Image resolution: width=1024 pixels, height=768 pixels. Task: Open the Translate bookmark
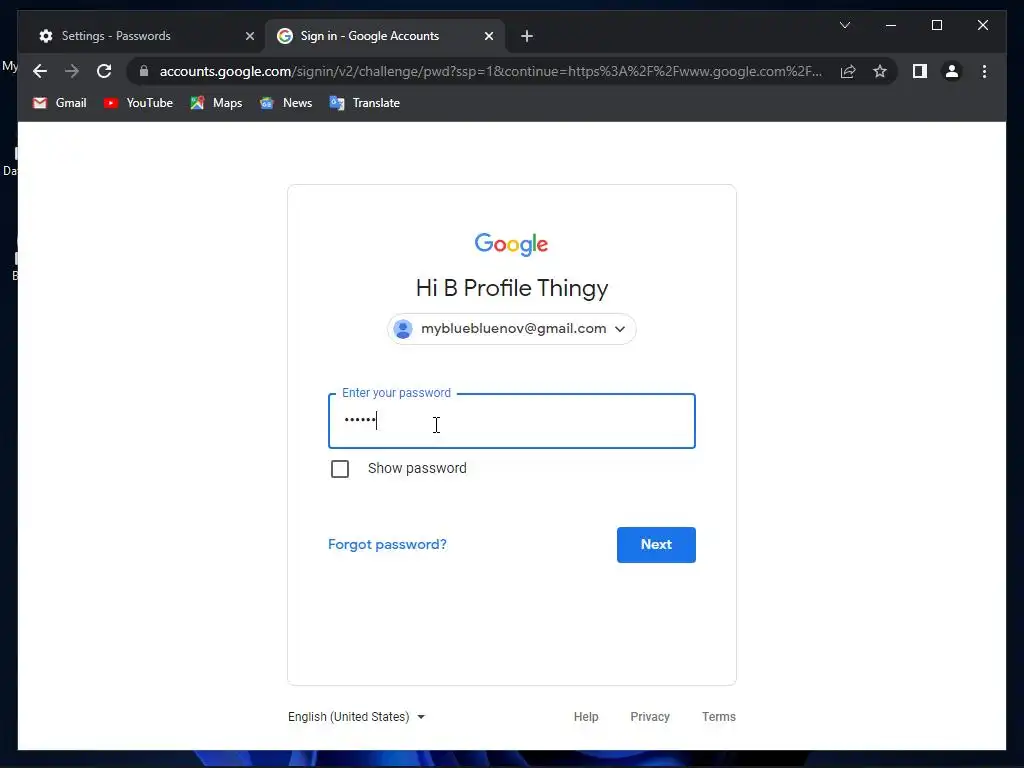[x=364, y=103]
